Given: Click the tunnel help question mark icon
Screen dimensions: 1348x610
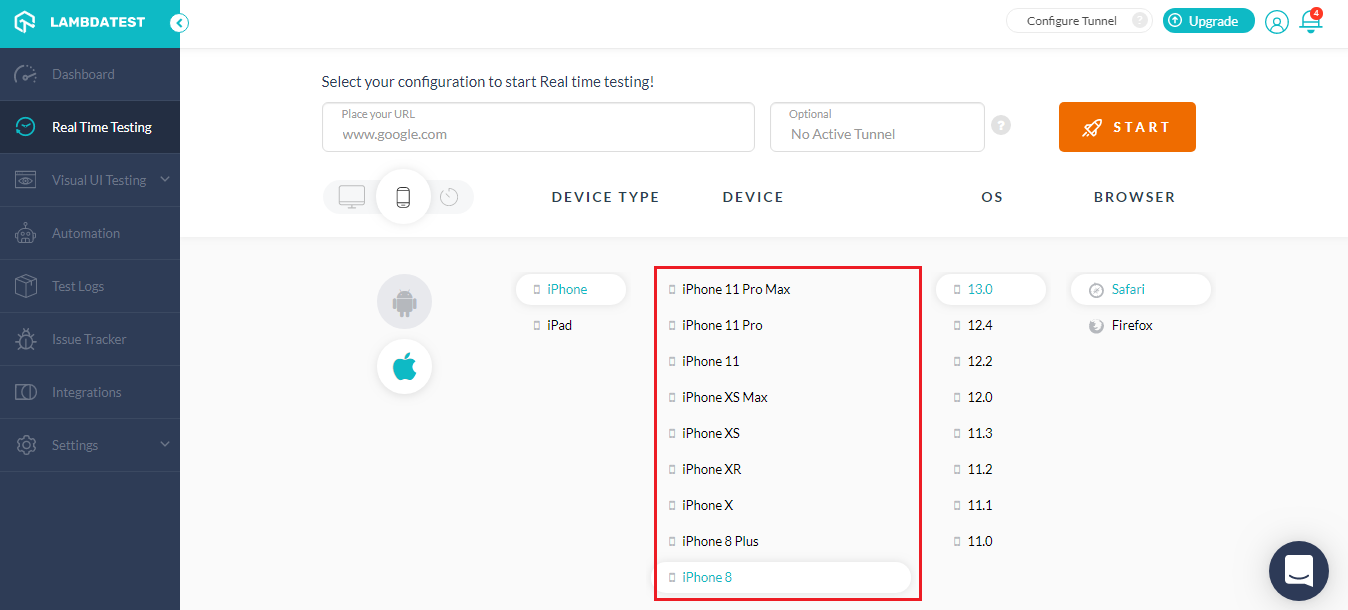Looking at the screenshot, I should (1000, 126).
